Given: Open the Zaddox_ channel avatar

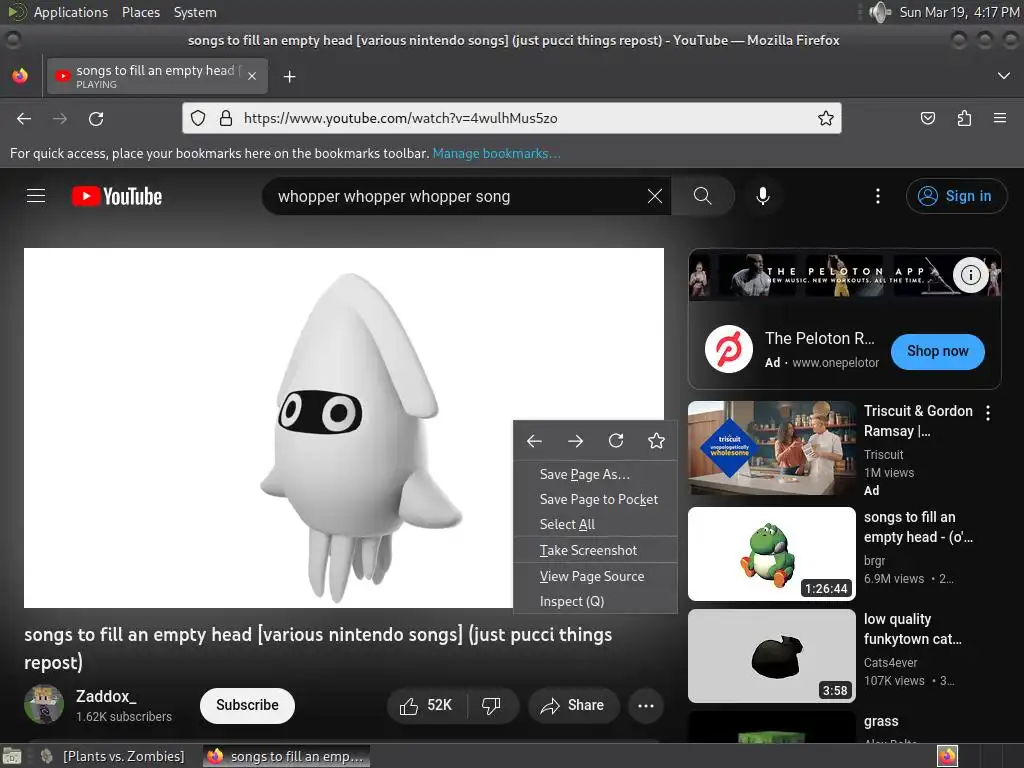Looking at the screenshot, I should [x=44, y=704].
